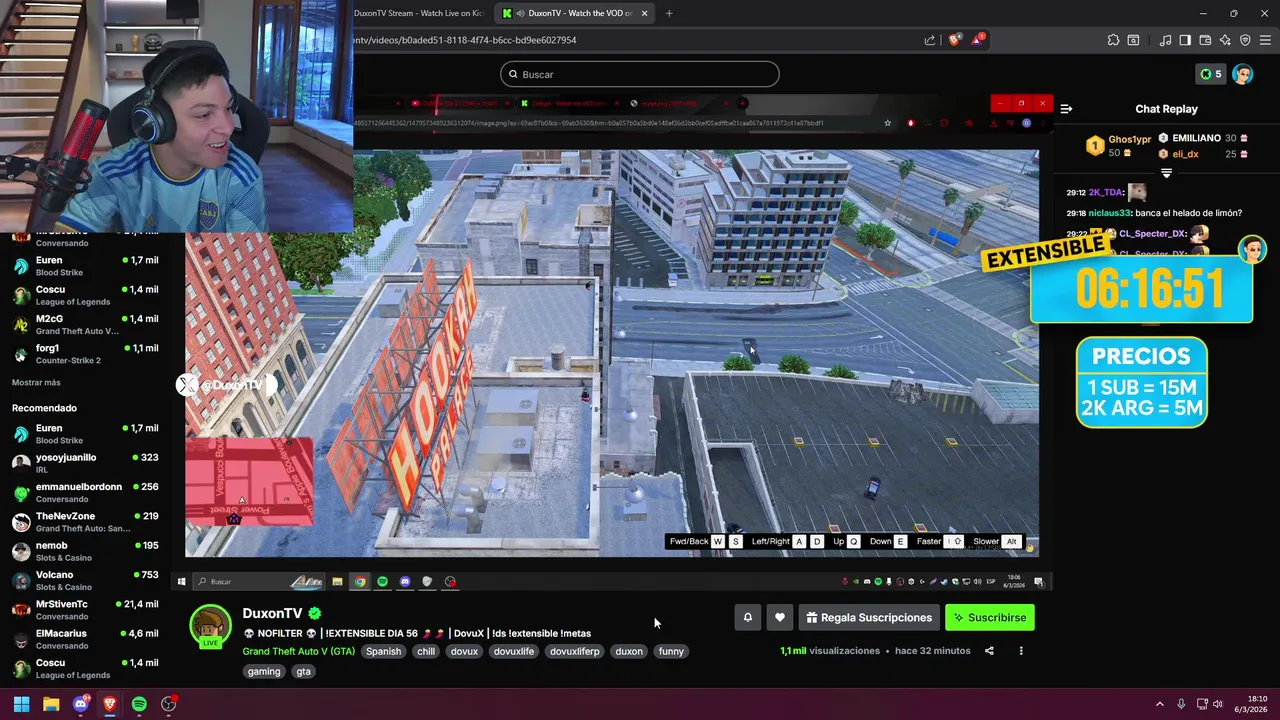The height and width of the screenshot is (720, 1280).
Task: Select the chill tag
Action: tap(426, 651)
